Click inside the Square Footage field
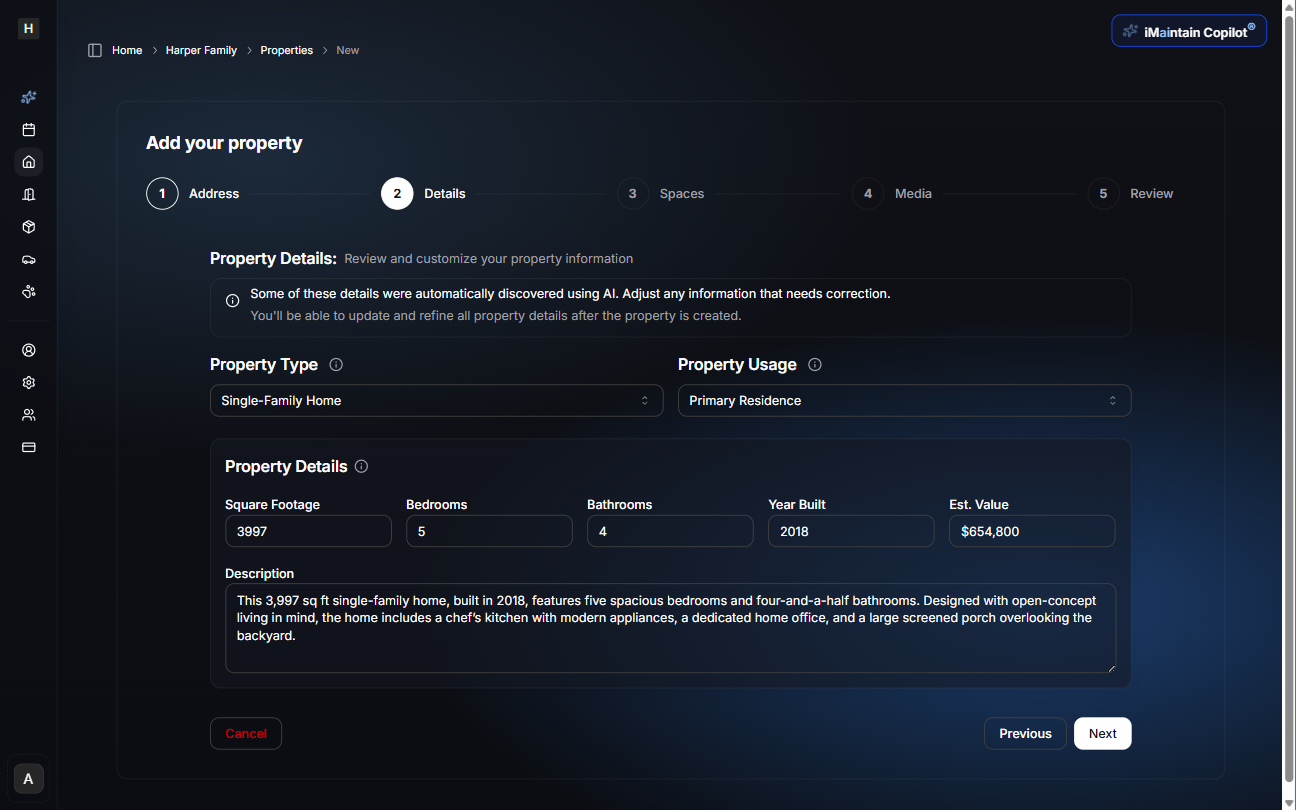 coord(308,531)
